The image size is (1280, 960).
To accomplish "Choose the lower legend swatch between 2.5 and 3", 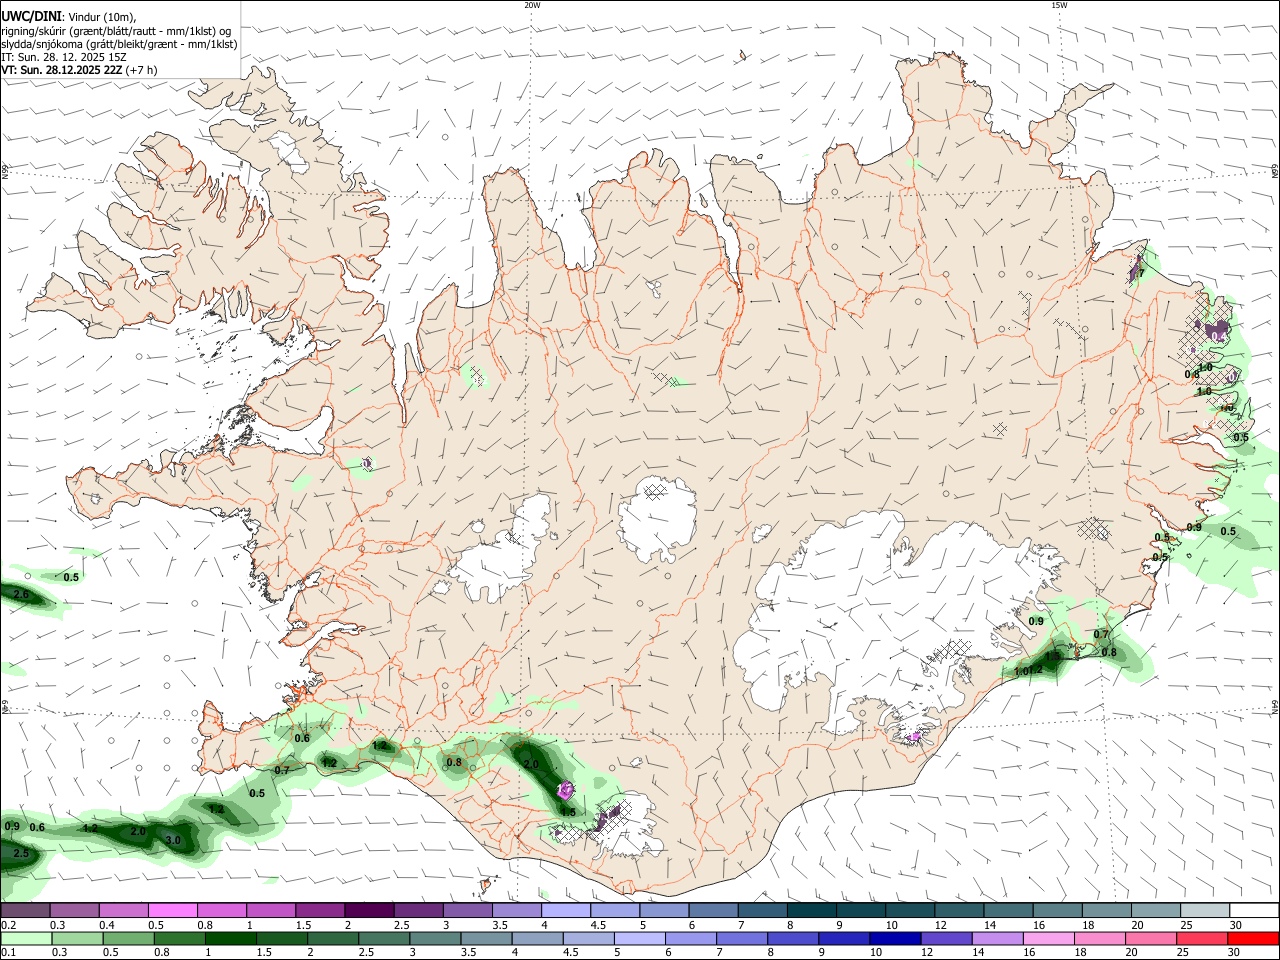I will 384,938.
